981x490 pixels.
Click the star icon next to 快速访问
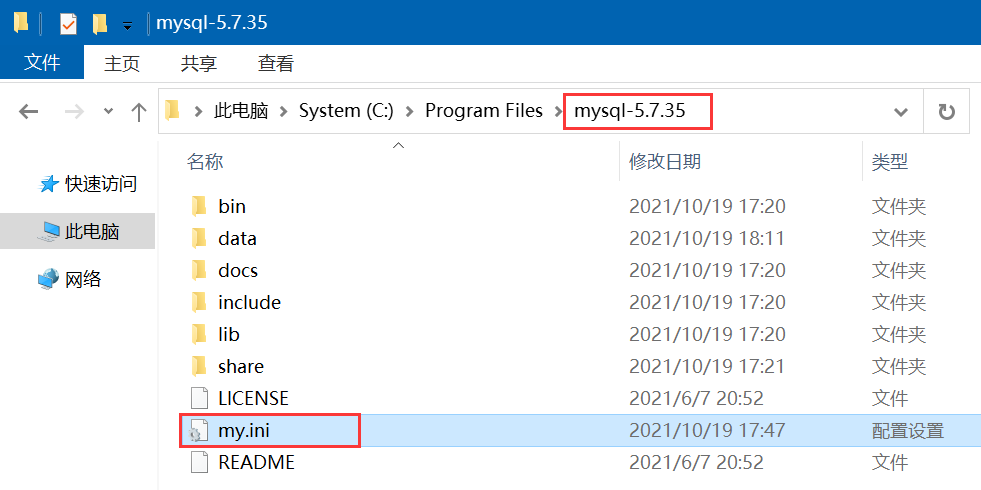click(x=49, y=184)
